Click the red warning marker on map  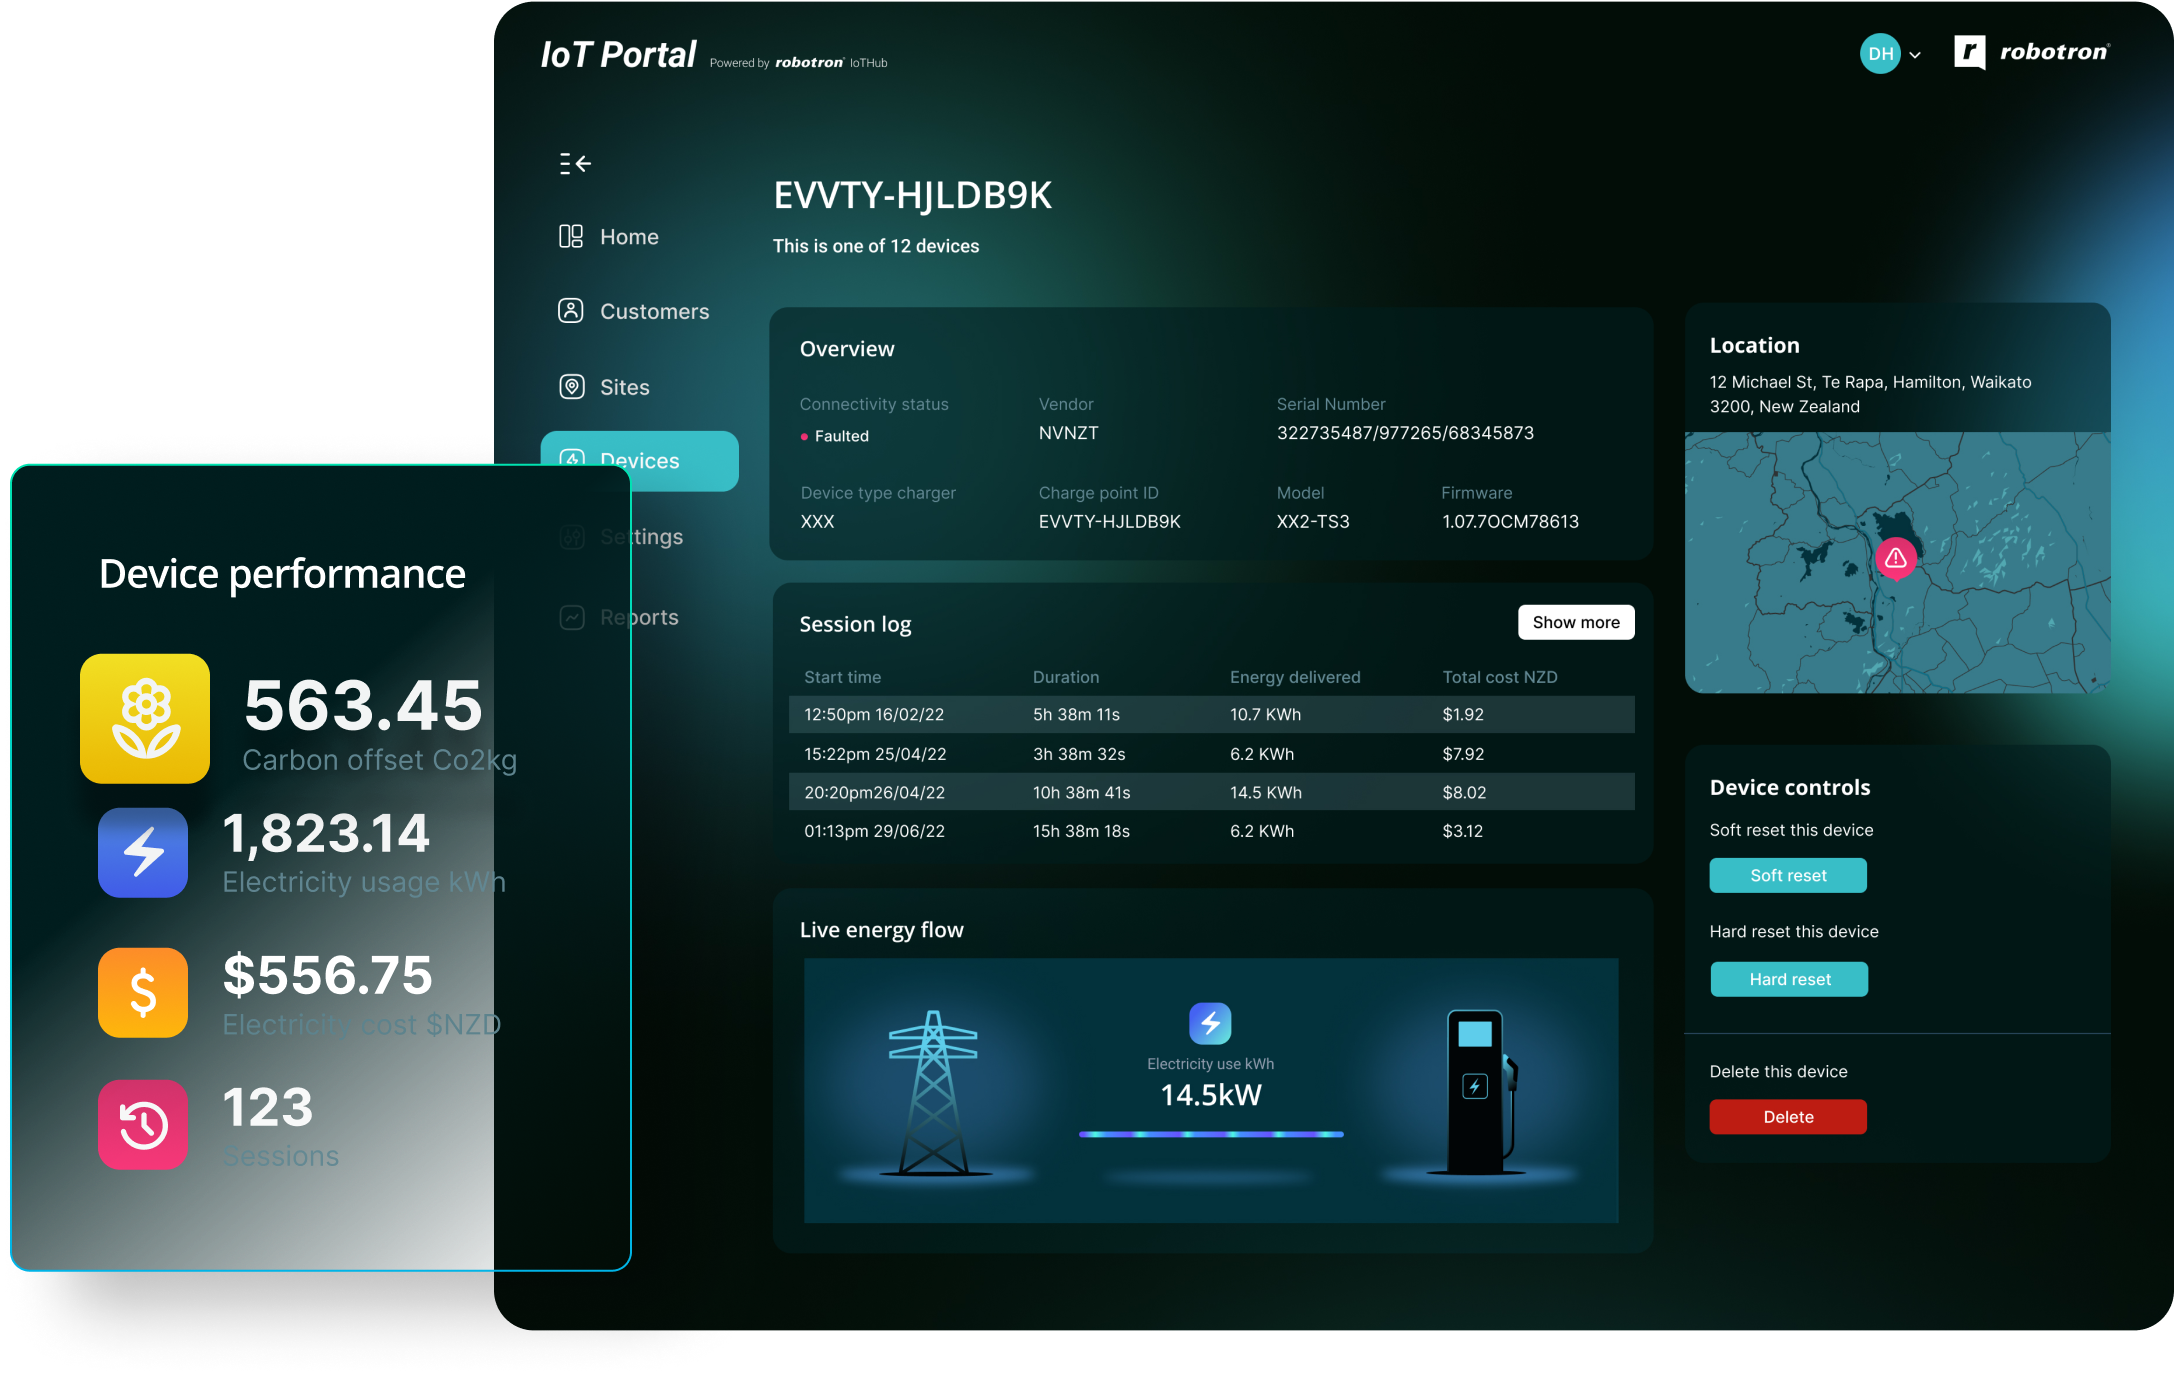(x=1895, y=559)
